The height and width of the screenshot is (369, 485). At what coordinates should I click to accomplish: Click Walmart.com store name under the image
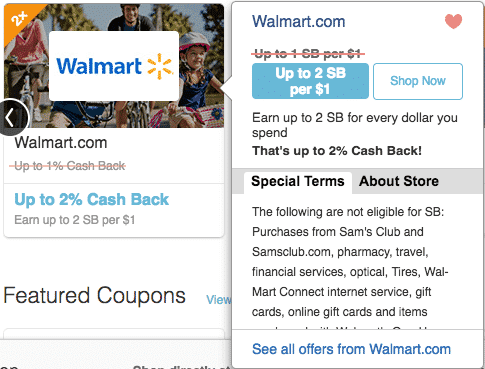pos(61,143)
